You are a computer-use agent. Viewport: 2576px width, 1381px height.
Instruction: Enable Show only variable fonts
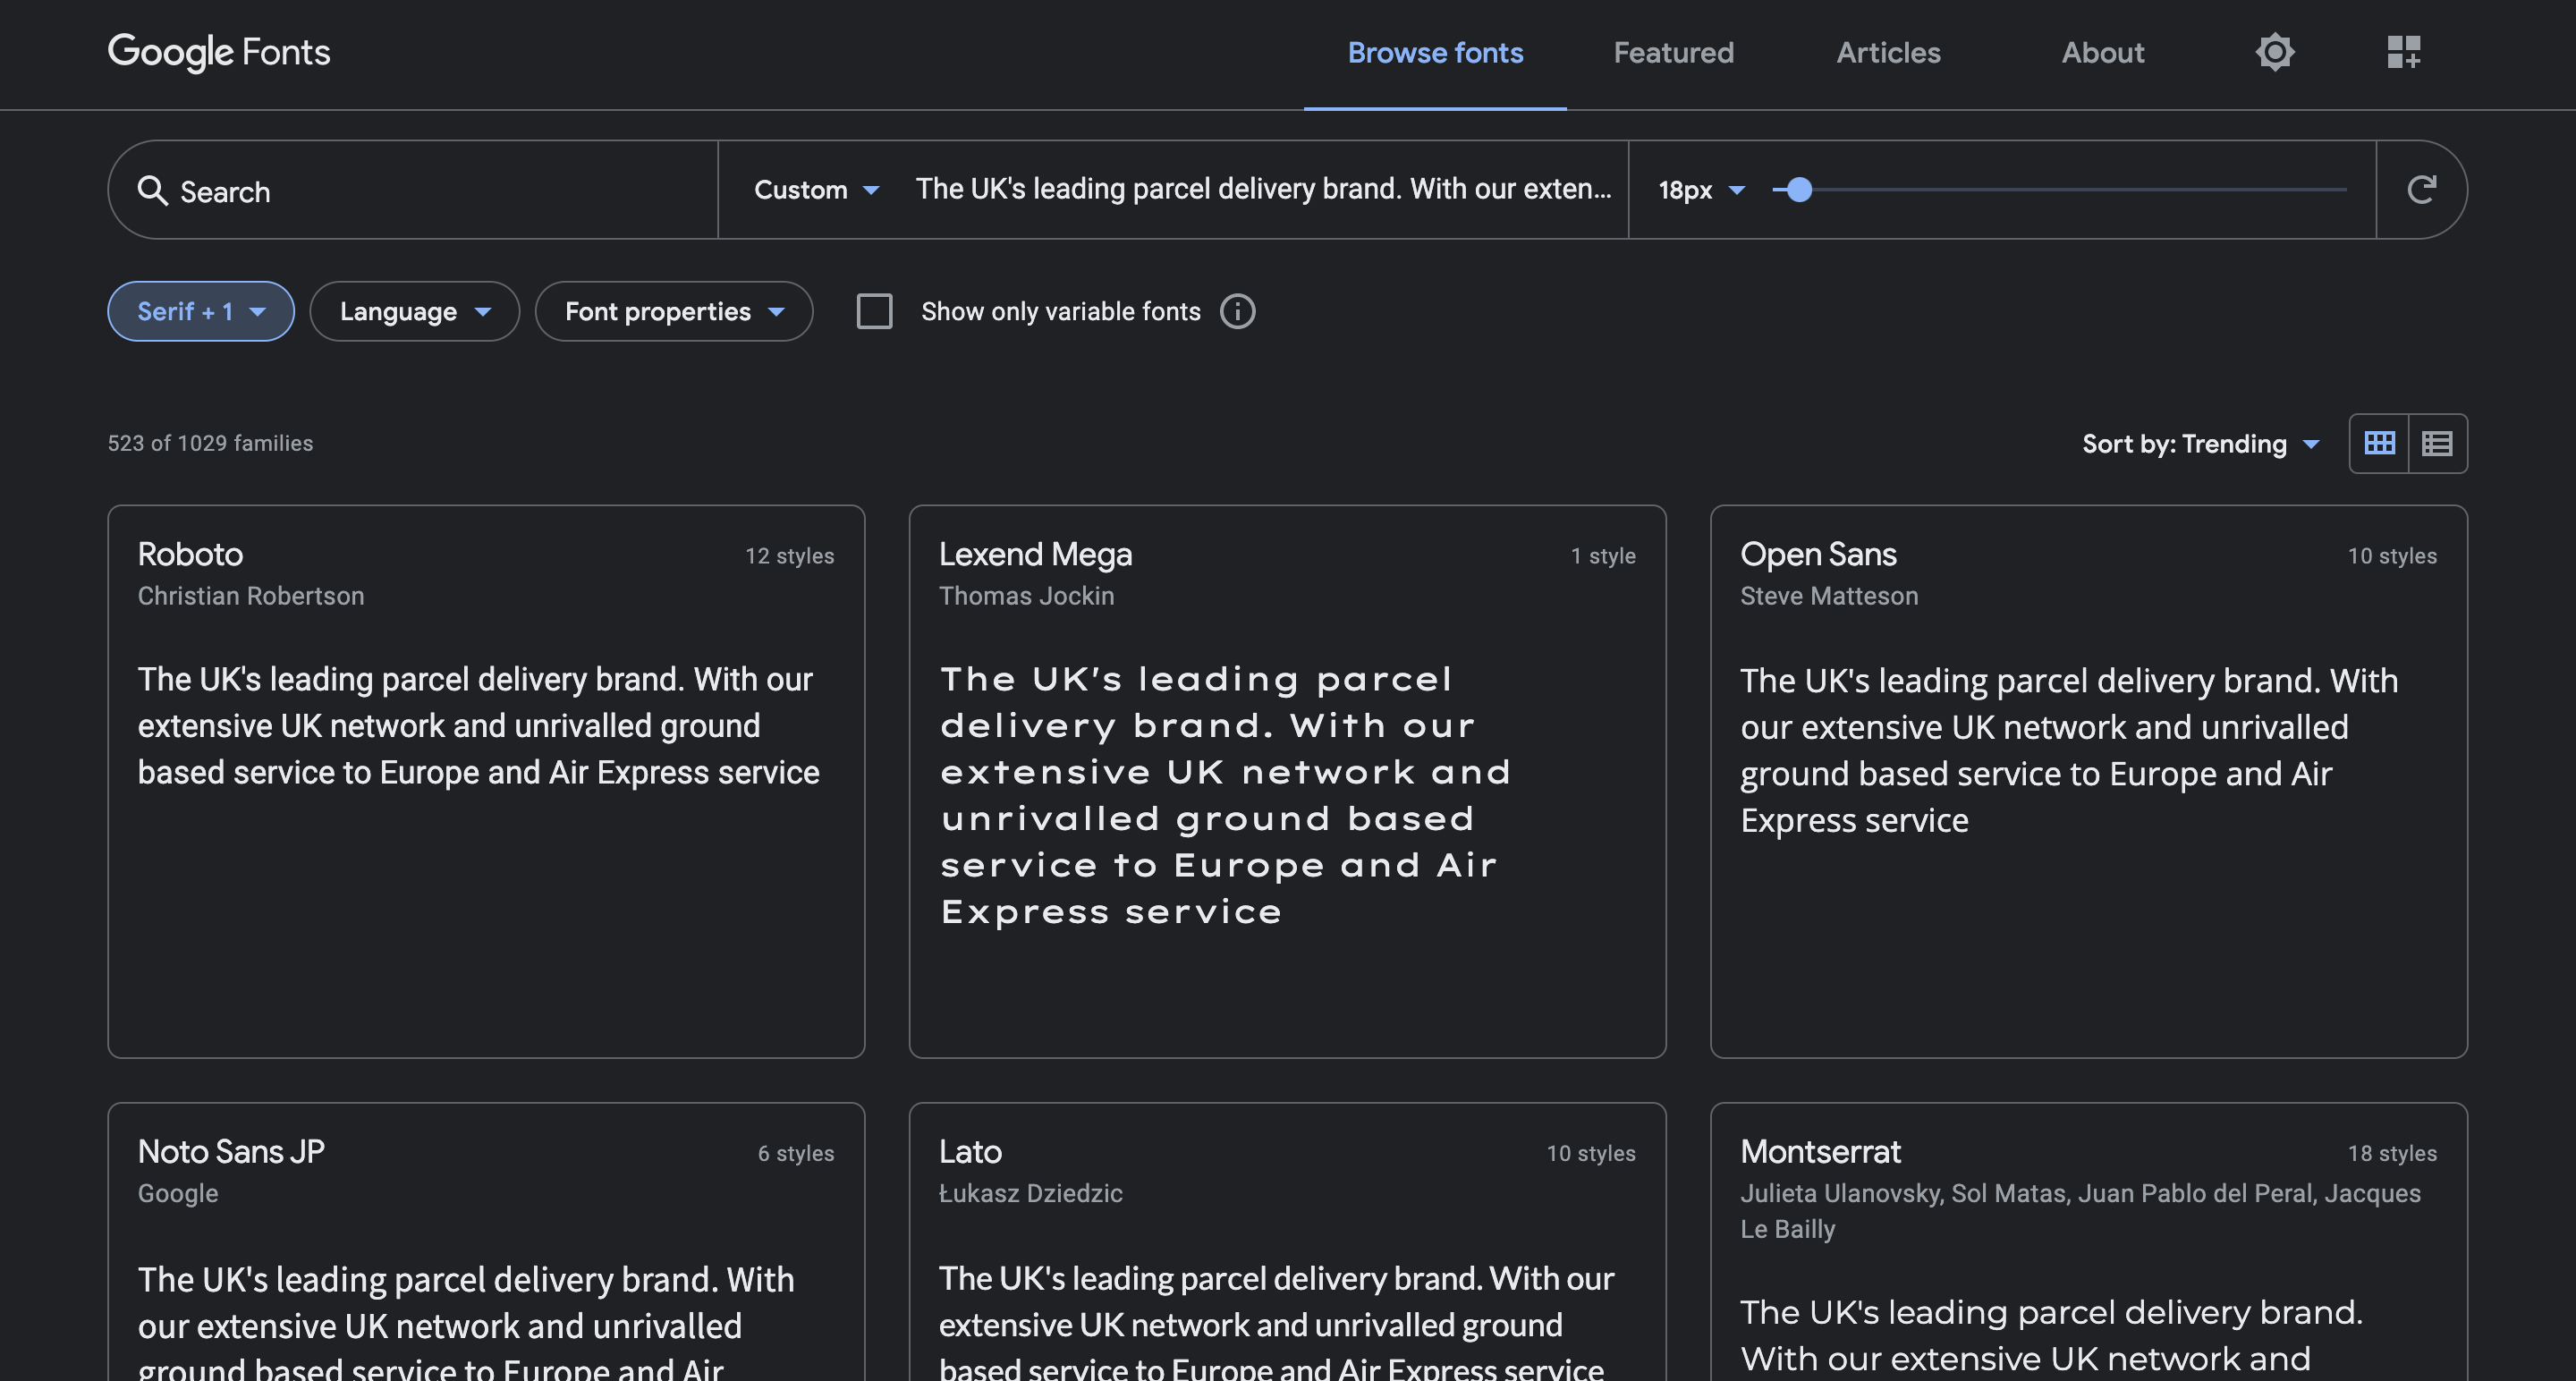874,311
